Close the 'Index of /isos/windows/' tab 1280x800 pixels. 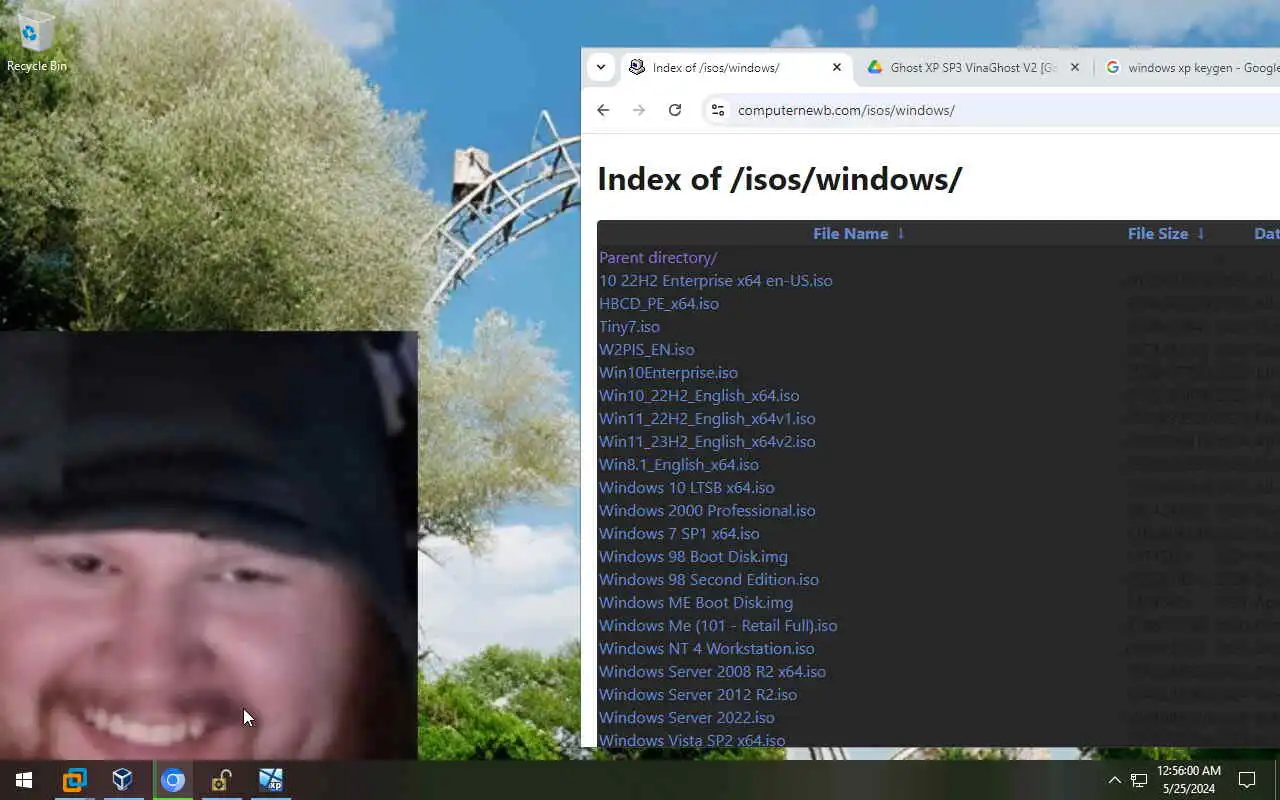837,67
